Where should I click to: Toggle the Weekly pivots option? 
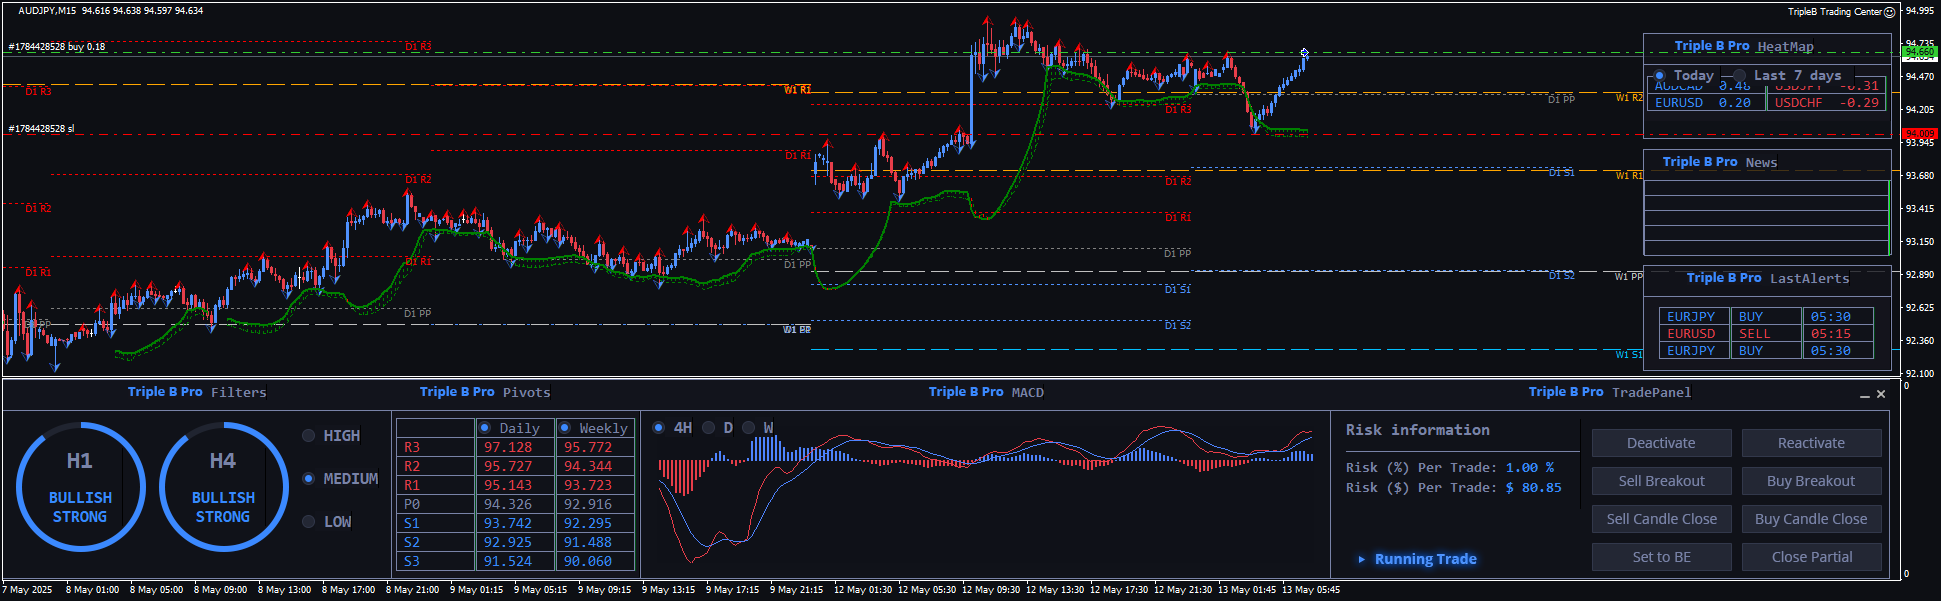tap(565, 428)
